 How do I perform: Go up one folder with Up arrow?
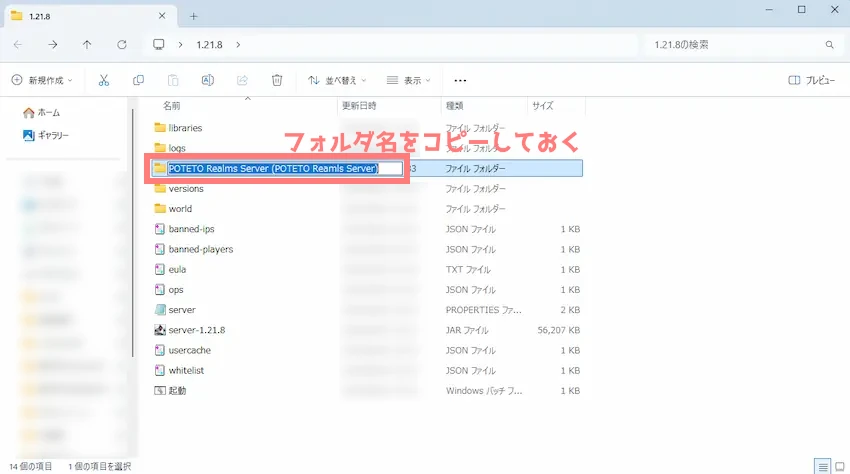click(87, 45)
